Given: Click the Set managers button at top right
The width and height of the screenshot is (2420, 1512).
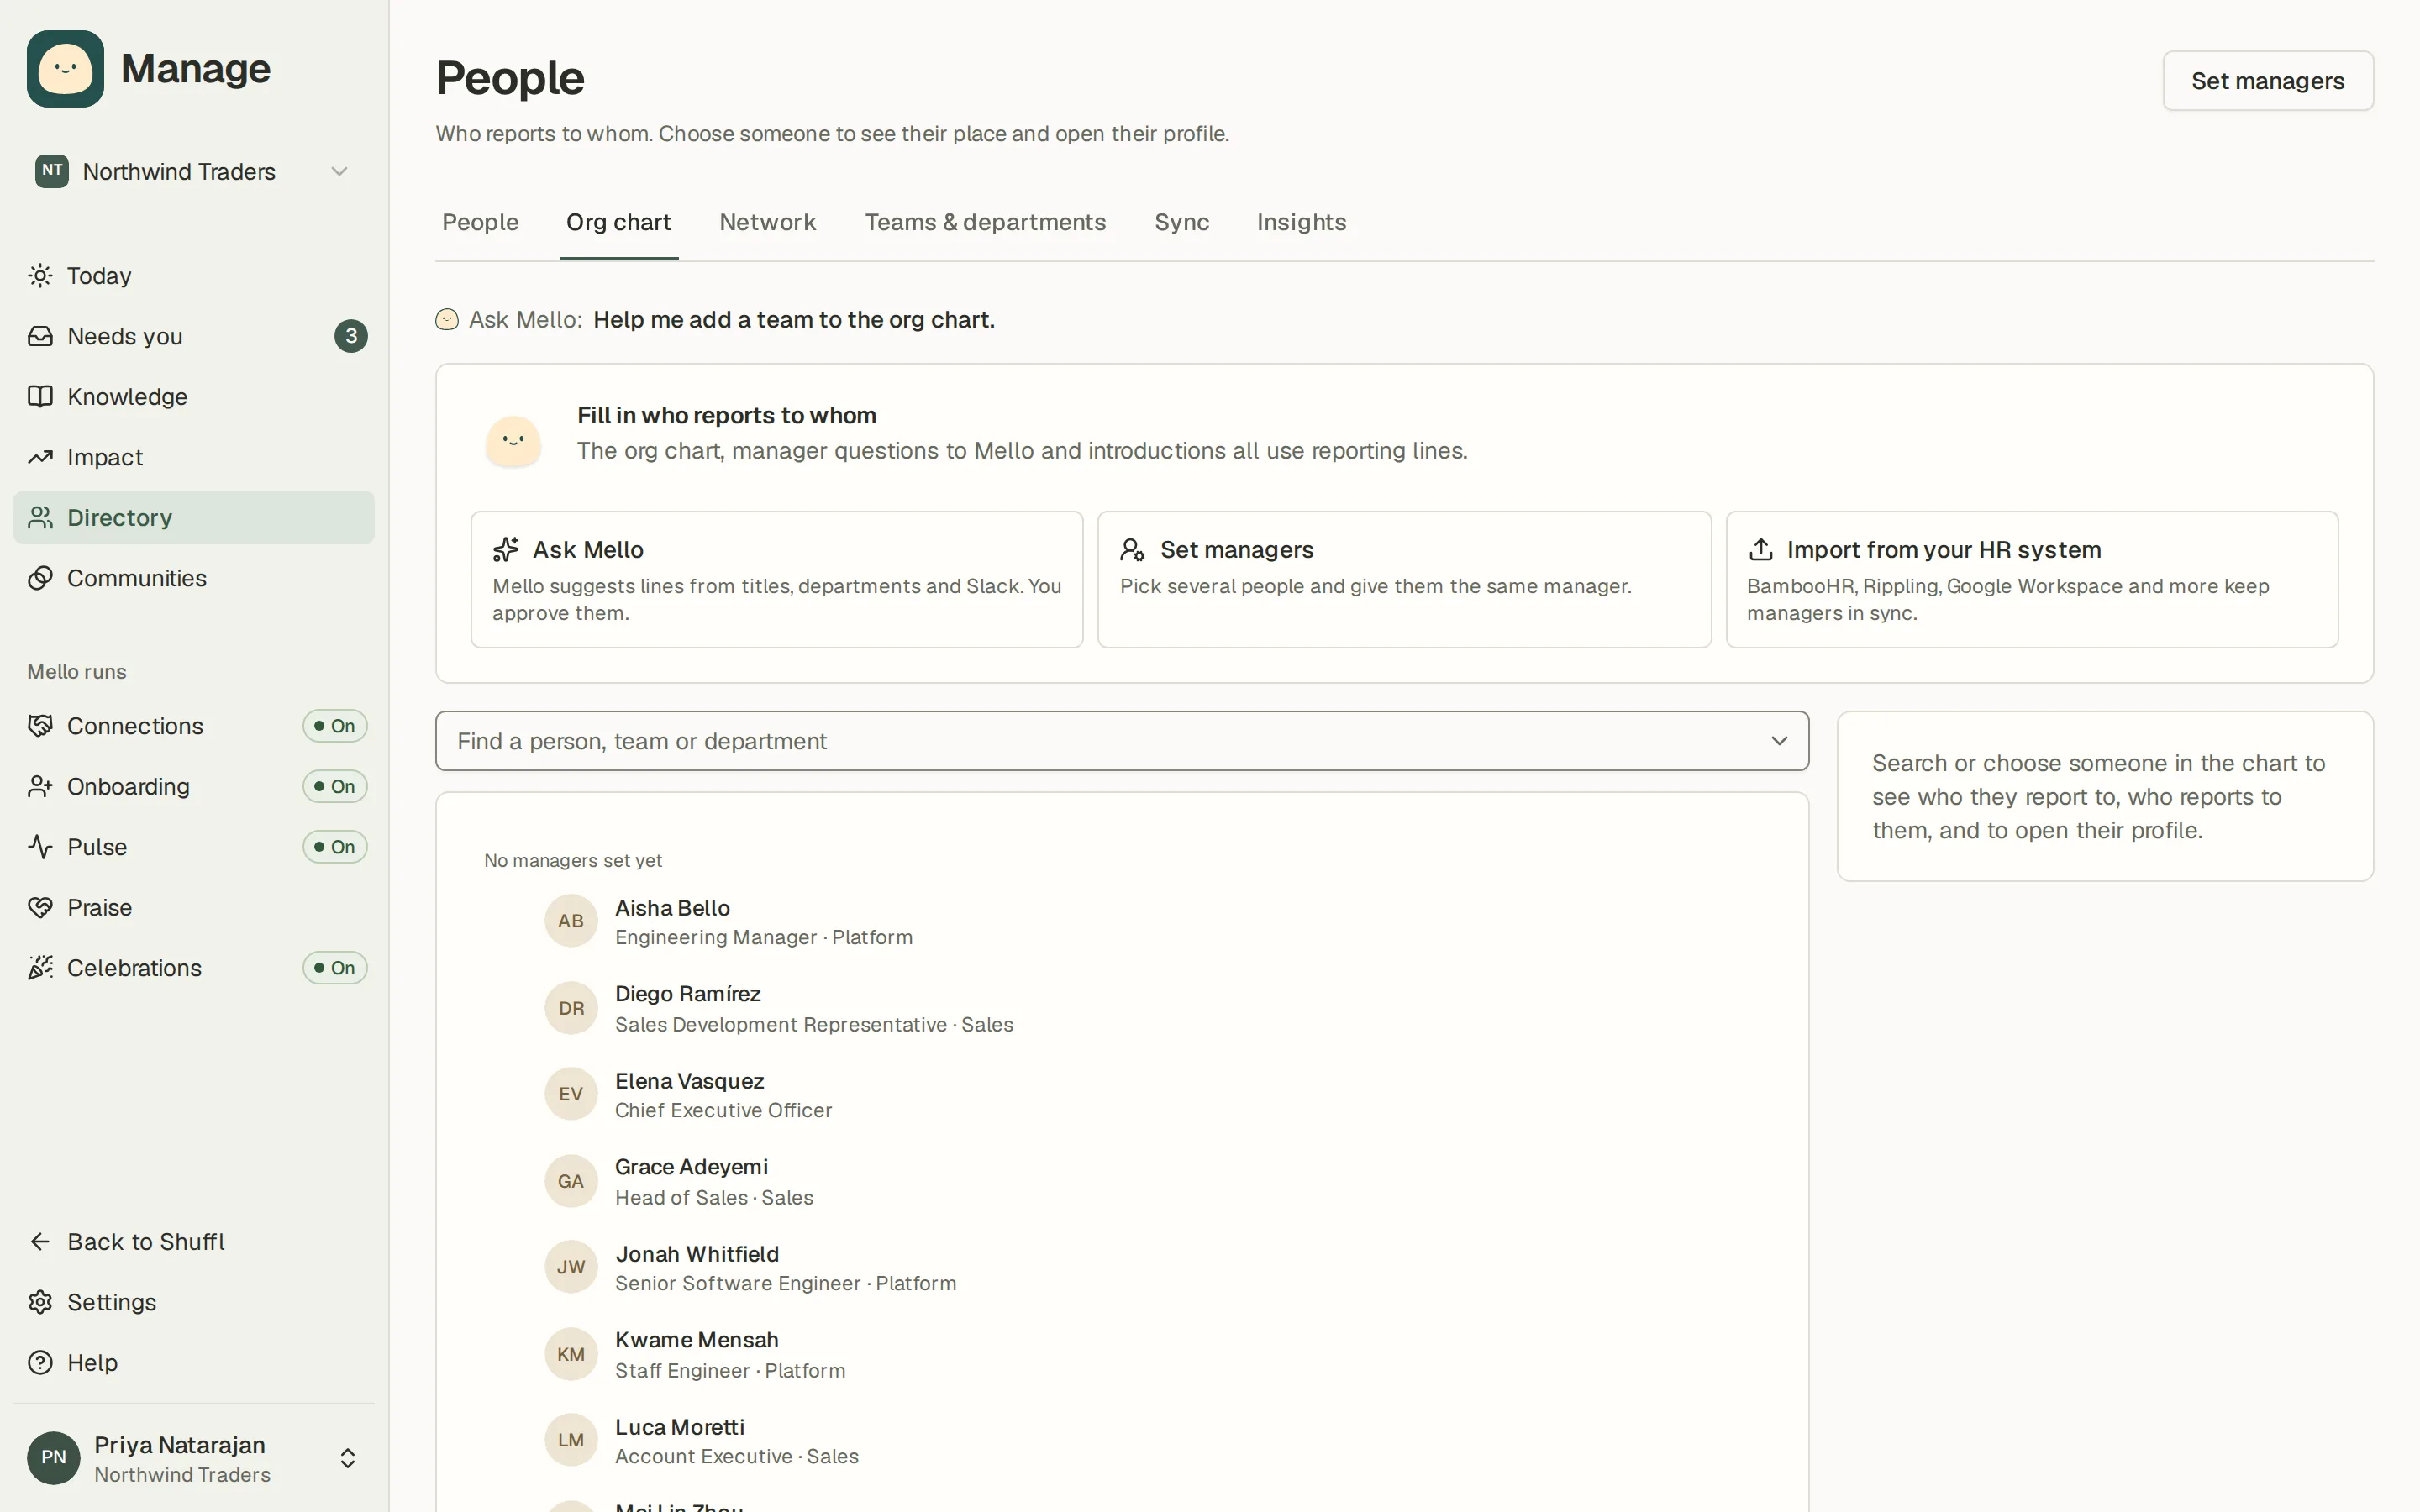Looking at the screenshot, I should click(x=2267, y=81).
